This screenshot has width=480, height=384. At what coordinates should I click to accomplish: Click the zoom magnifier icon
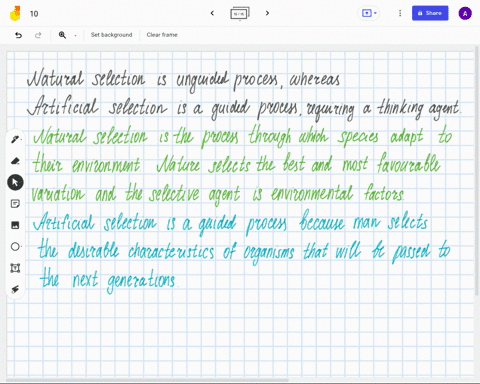[62, 35]
